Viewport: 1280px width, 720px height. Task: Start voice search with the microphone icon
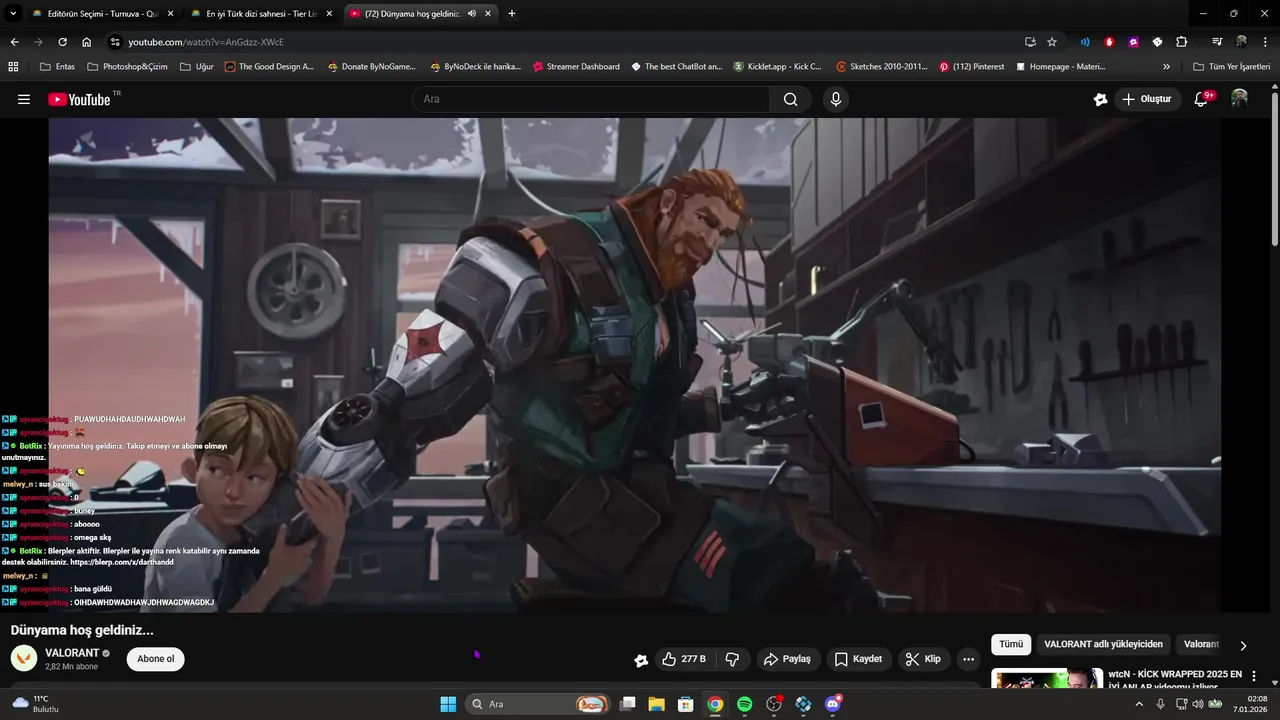[836, 99]
